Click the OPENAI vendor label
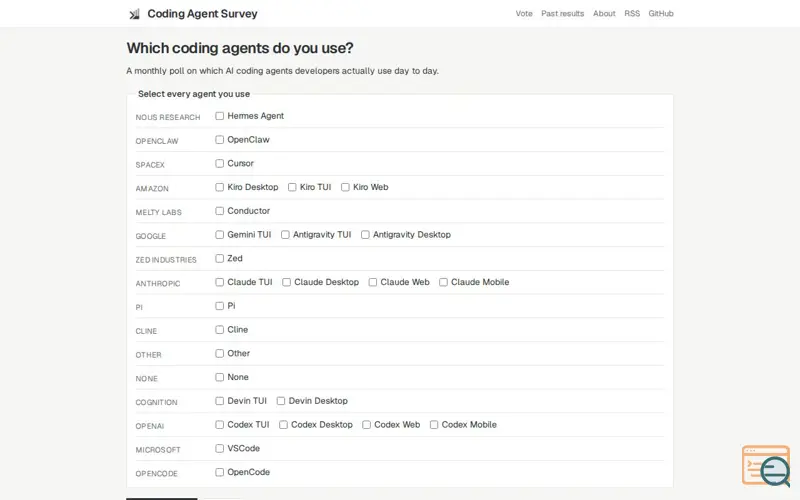This screenshot has width=800, height=500. [149, 426]
